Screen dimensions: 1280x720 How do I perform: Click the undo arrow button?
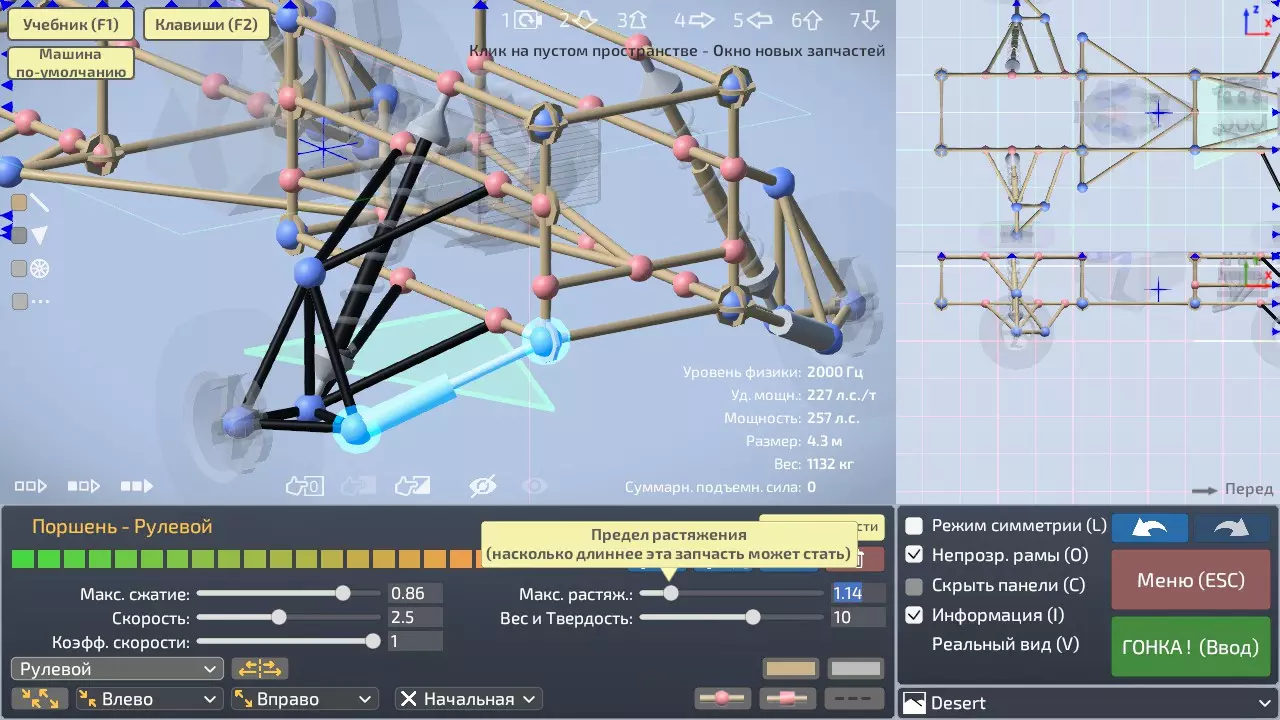(1150, 528)
